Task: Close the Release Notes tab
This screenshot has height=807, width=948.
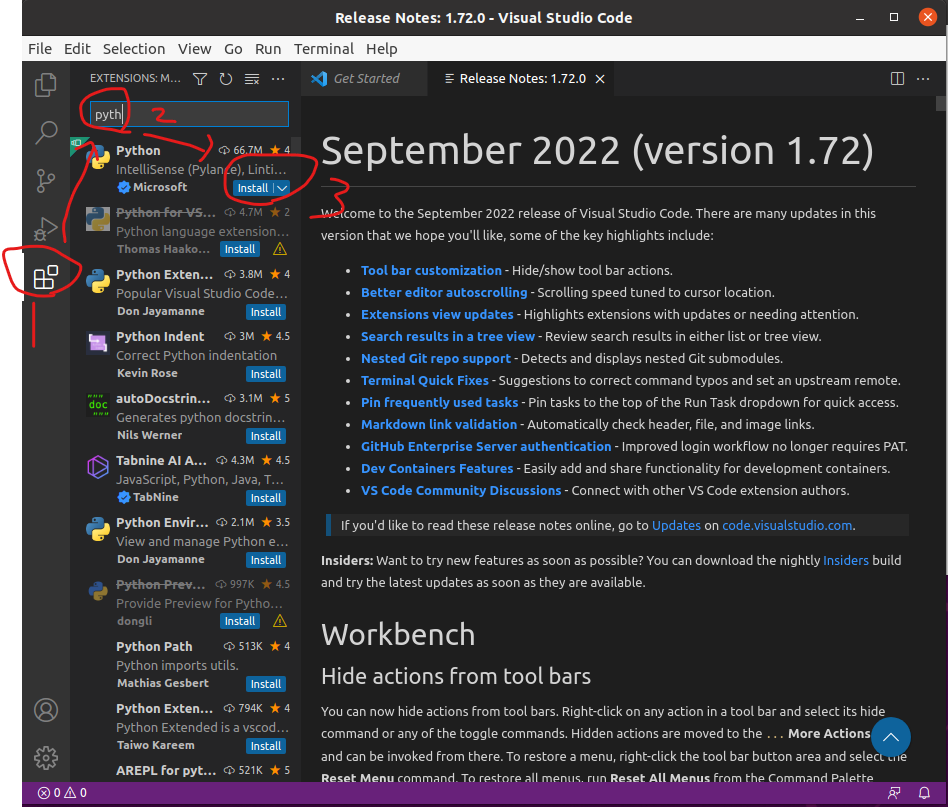Action: tap(600, 79)
